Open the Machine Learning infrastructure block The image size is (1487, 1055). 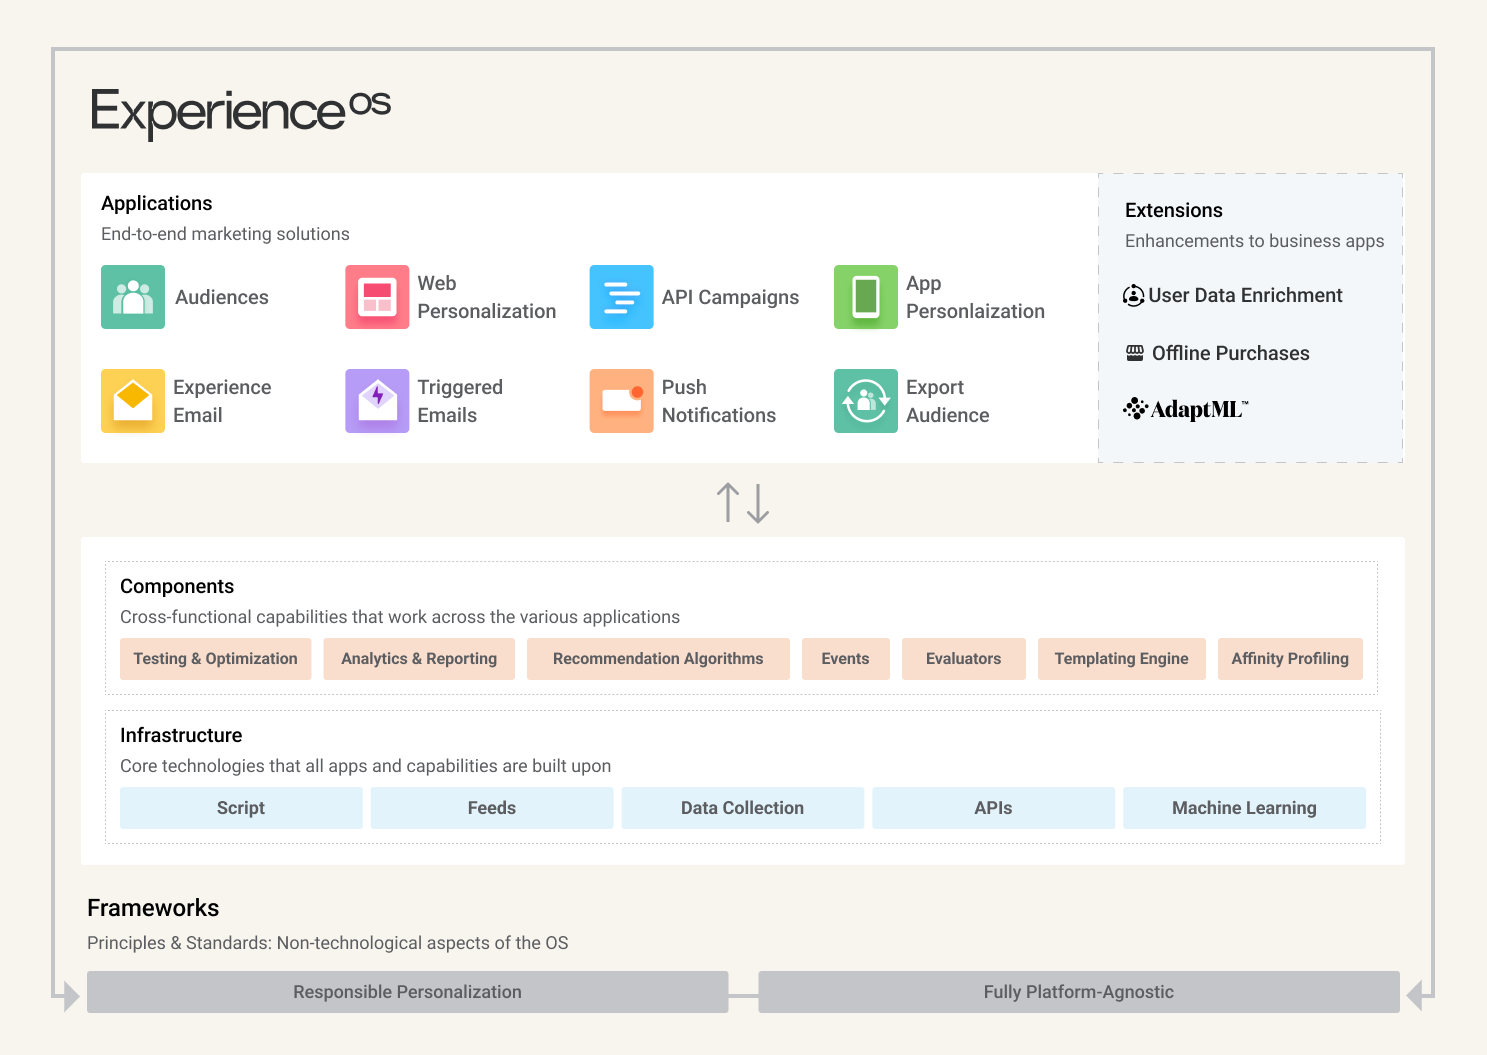(1244, 807)
